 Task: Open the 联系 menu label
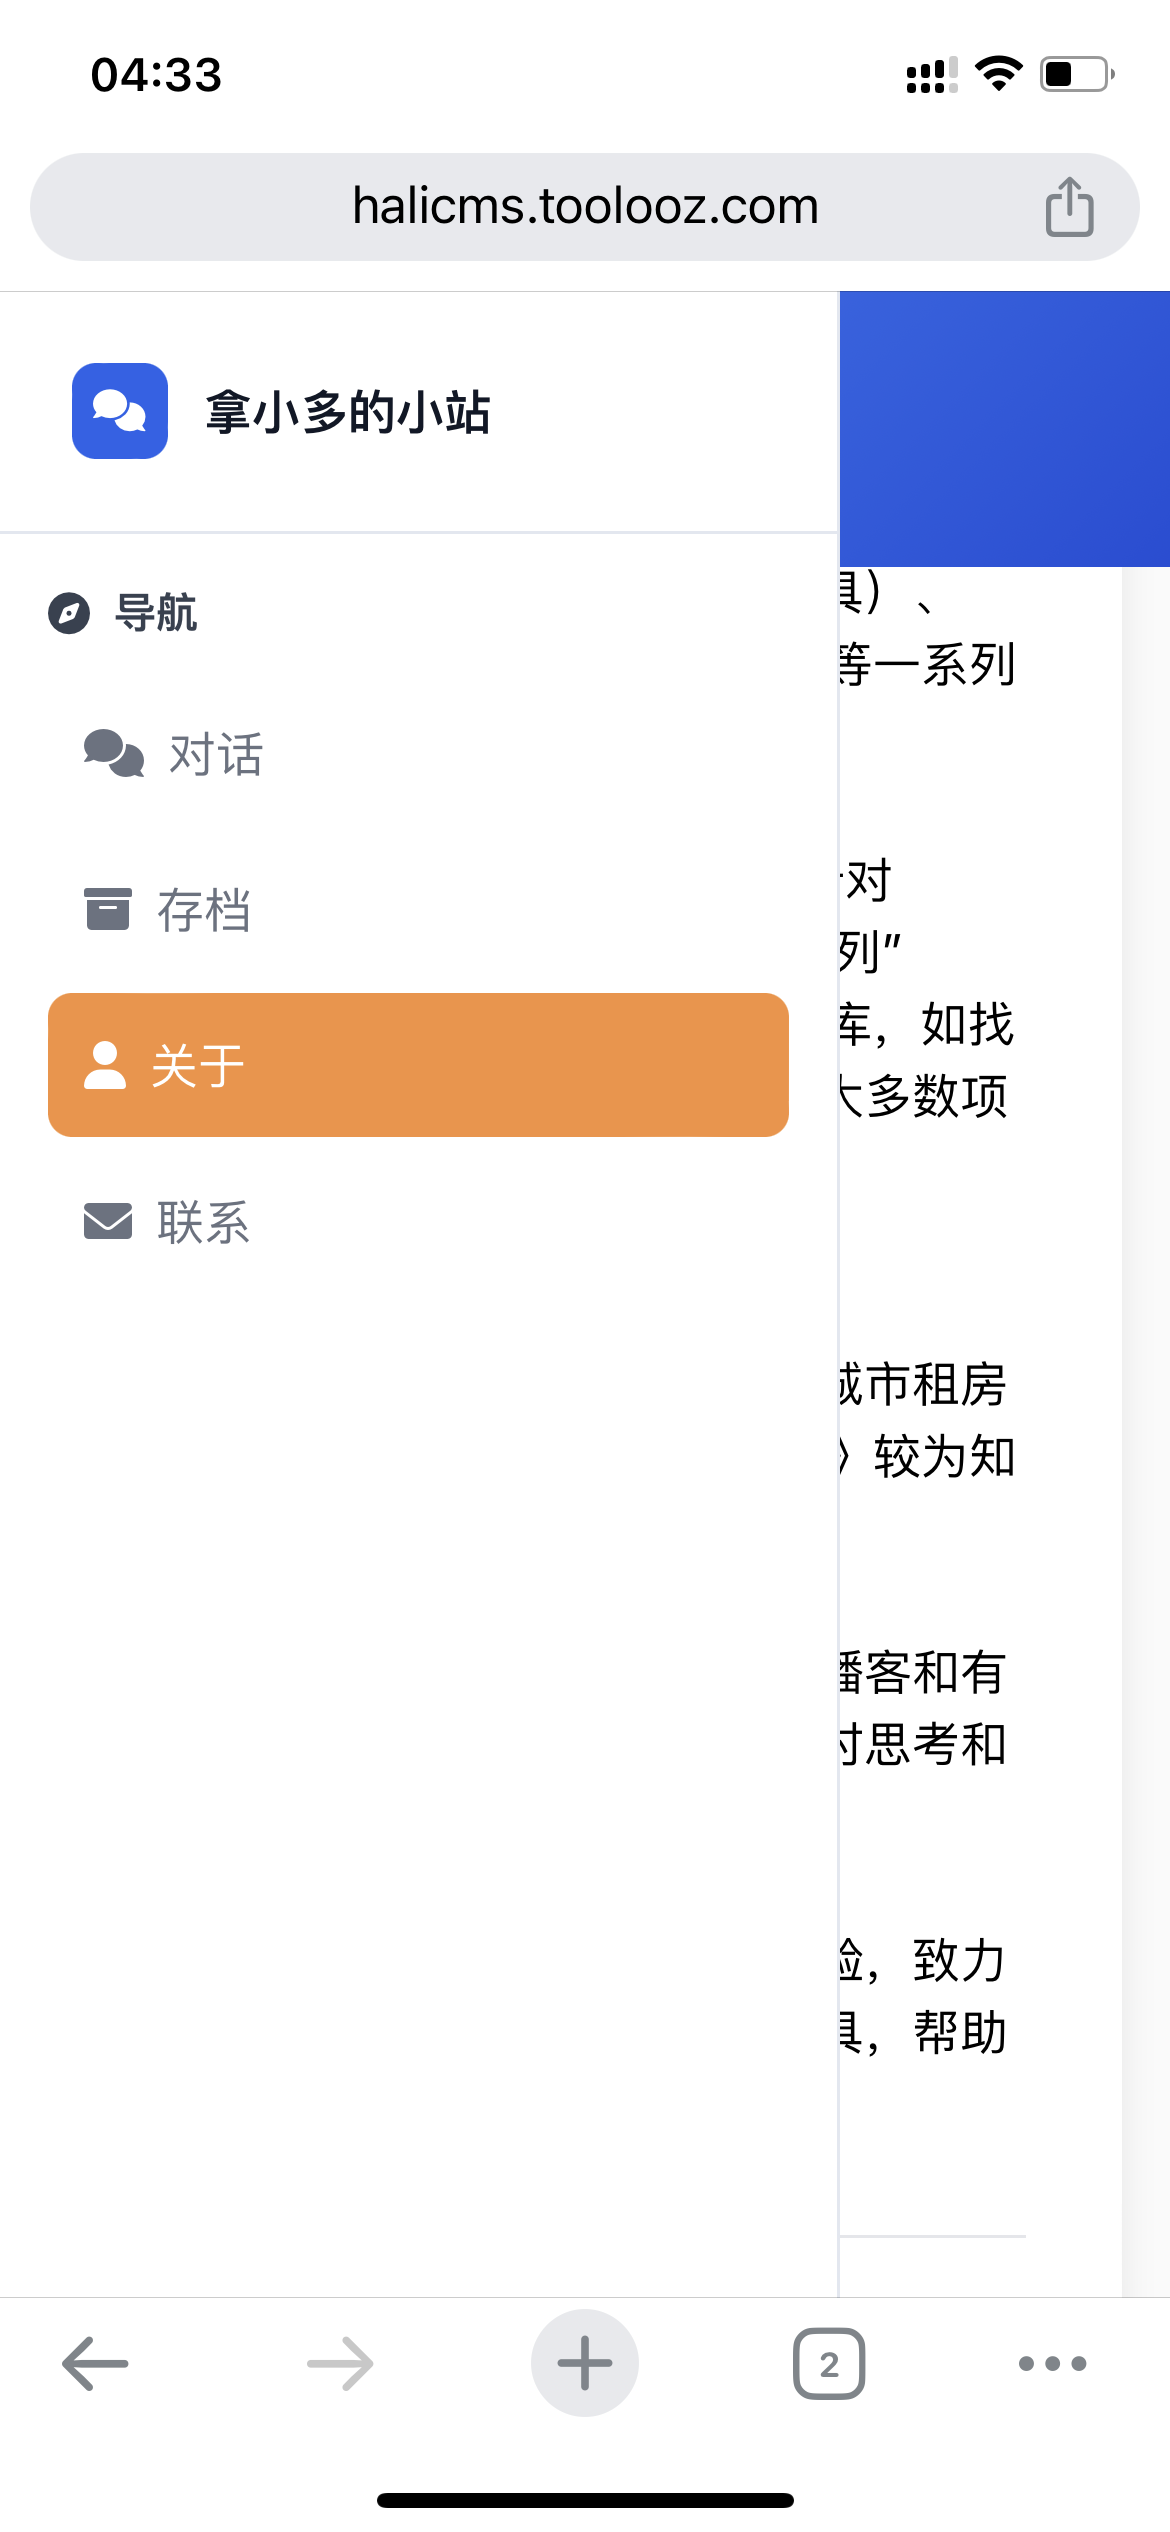[x=204, y=1222]
